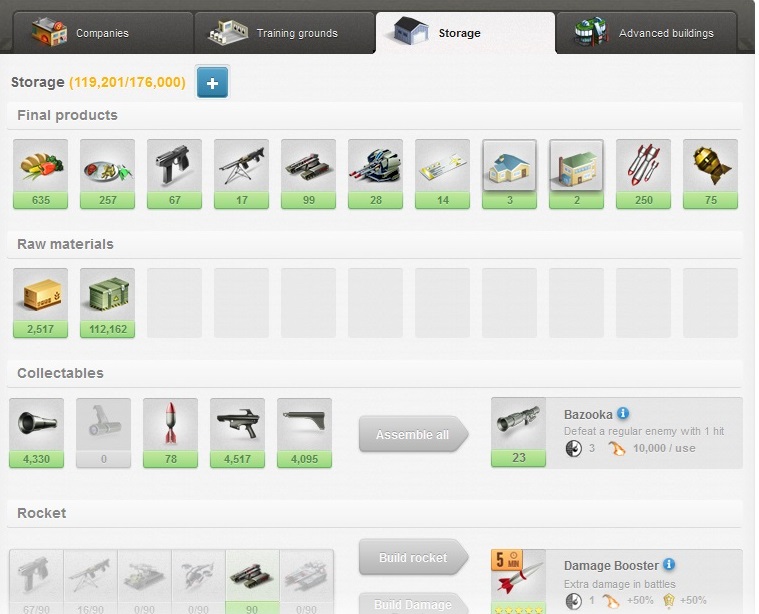The image size is (759, 614).
Task: Select the Storage tab
Action: pyautogui.click(x=465, y=33)
